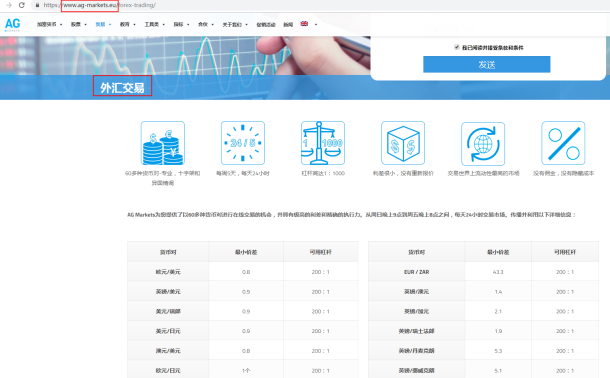Click the 1.4 spread value

click(x=498, y=292)
